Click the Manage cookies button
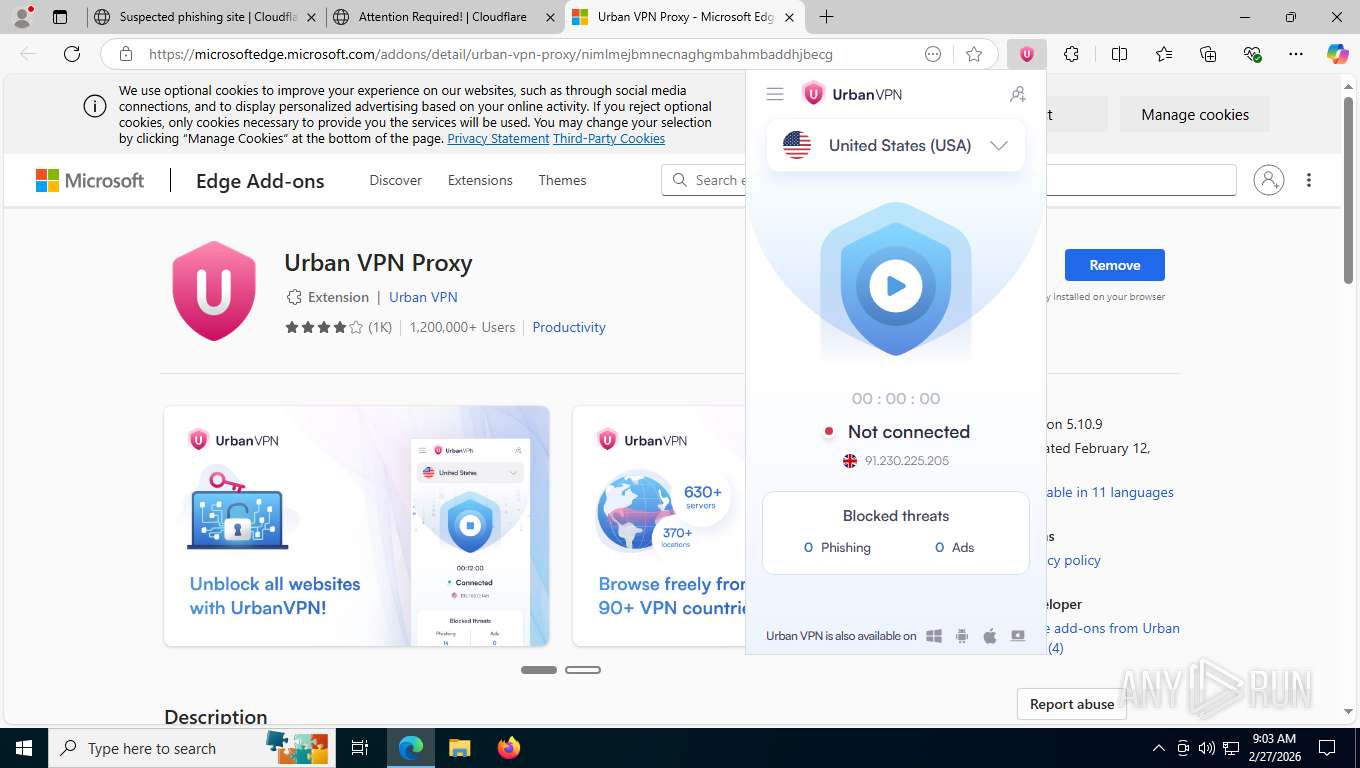This screenshot has height=768, width=1360. click(1195, 114)
